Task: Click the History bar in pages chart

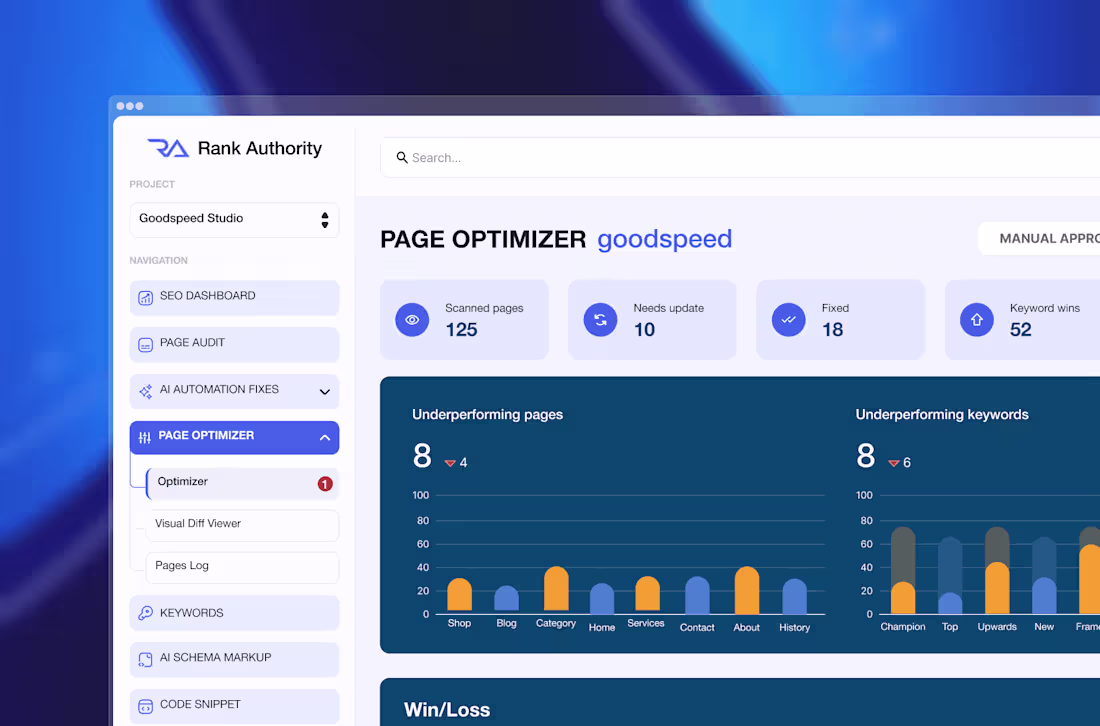Action: 794,596
